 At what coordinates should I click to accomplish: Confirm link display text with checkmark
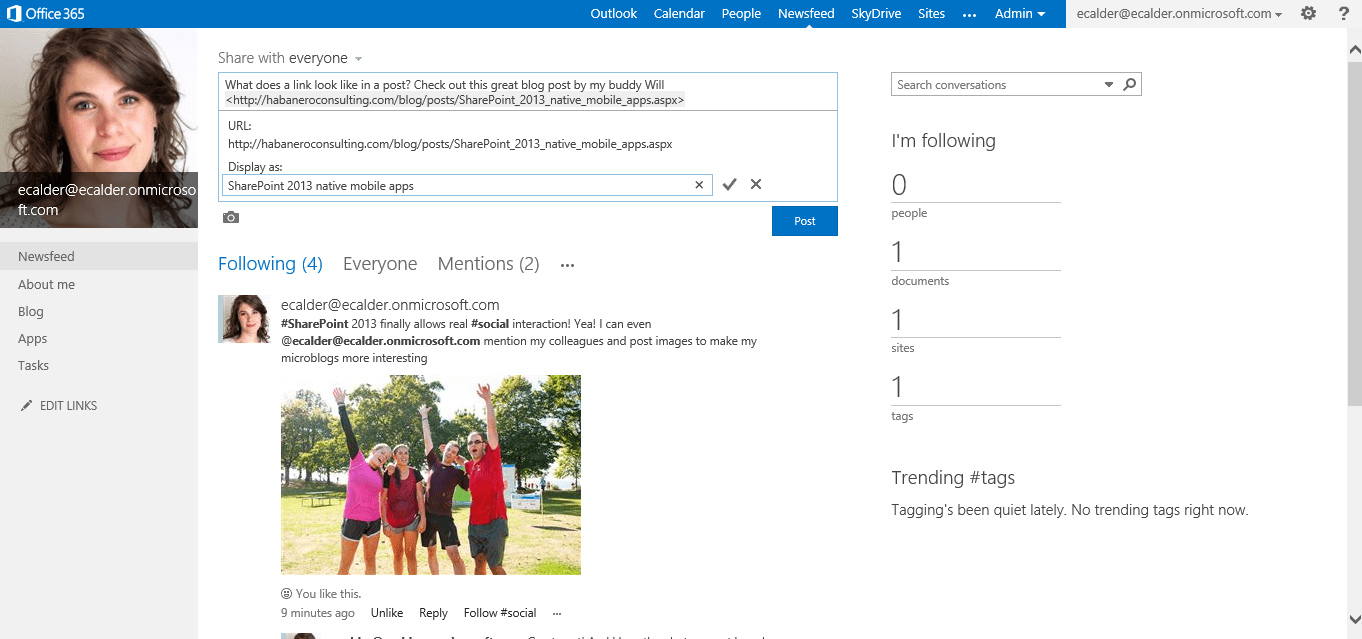coord(729,184)
